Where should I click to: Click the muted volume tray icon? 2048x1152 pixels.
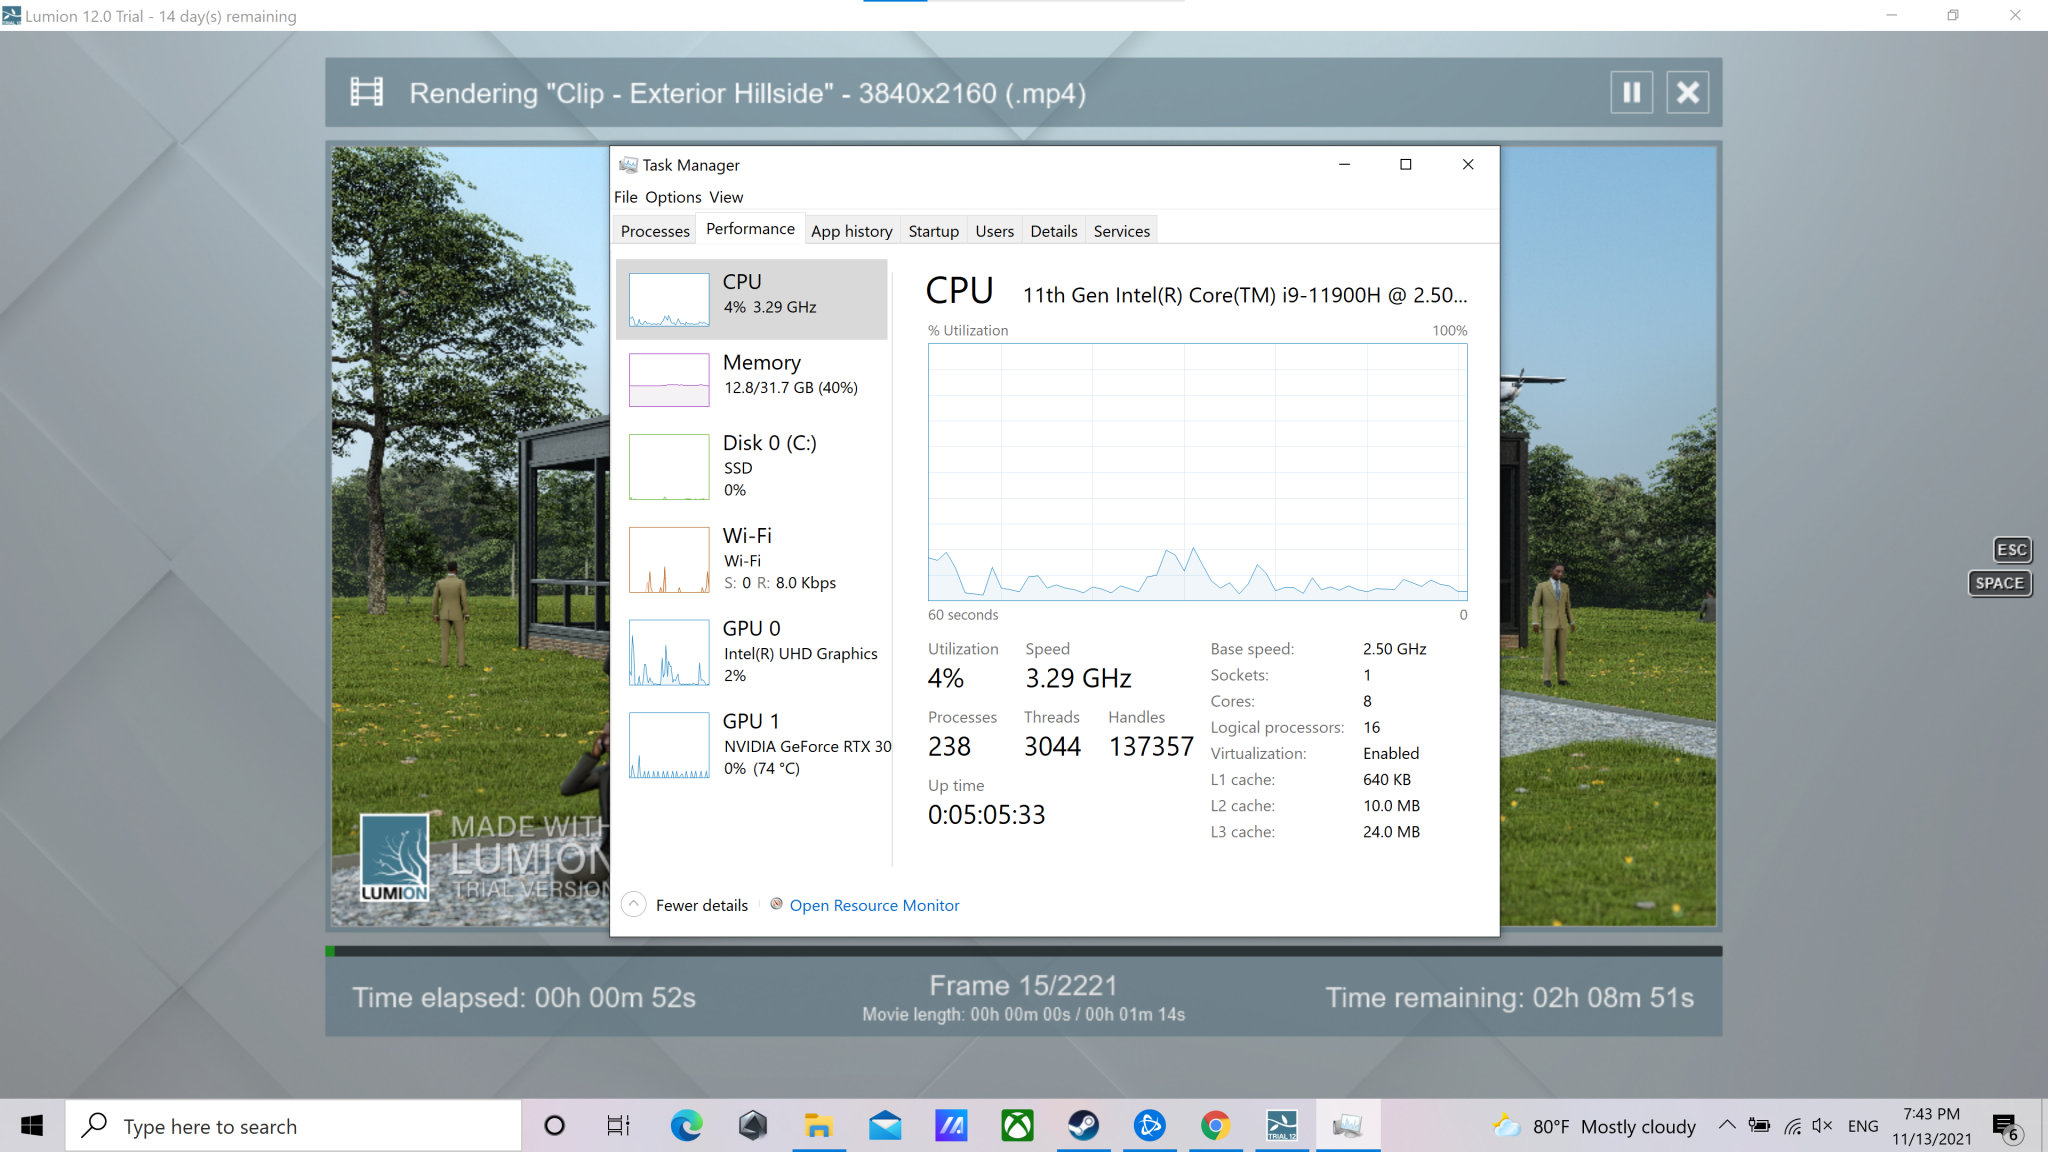click(1822, 1125)
